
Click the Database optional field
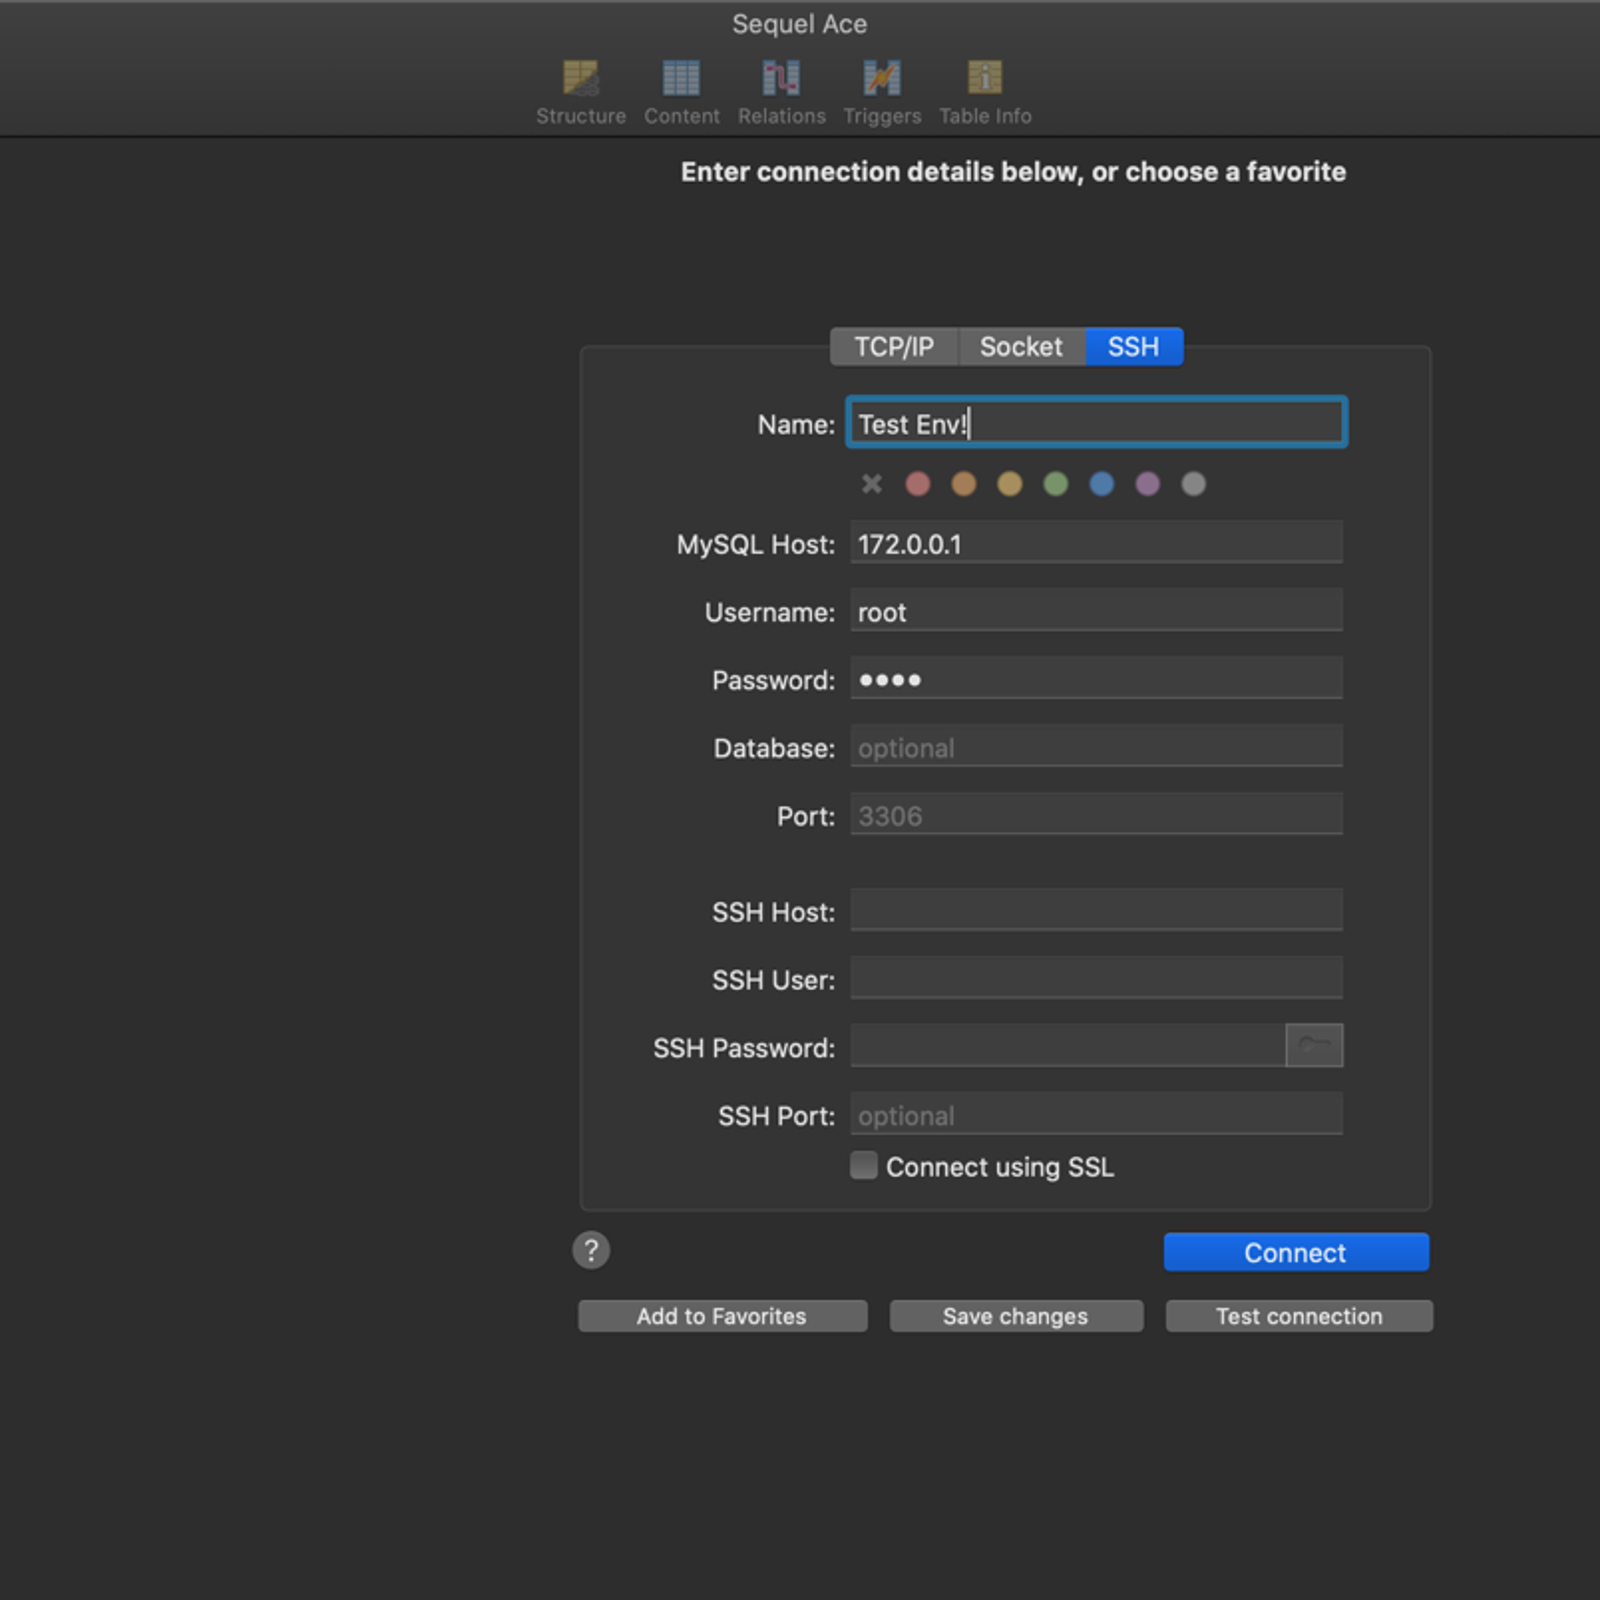pyautogui.click(x=1097, y=746)
